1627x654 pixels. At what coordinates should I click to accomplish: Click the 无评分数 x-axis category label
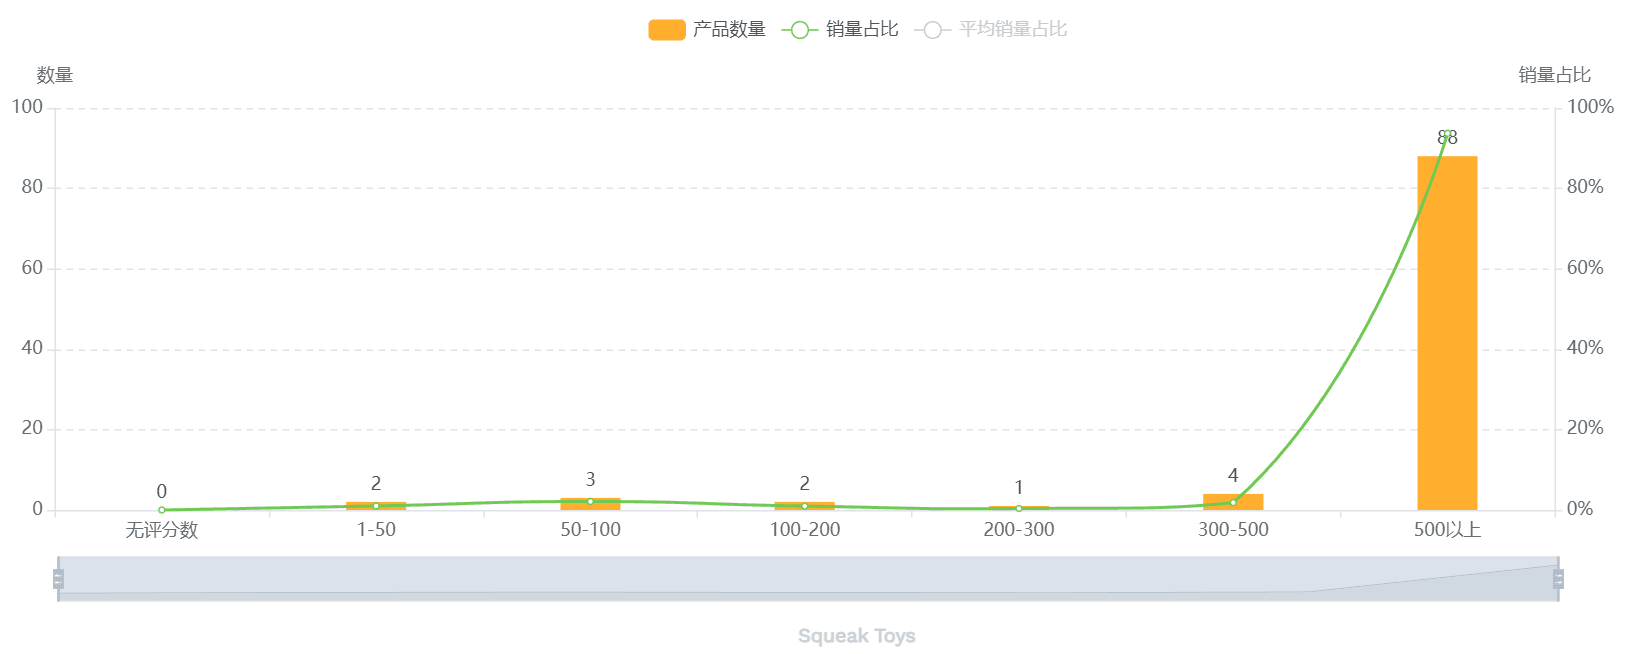click(x=162, y=530)
